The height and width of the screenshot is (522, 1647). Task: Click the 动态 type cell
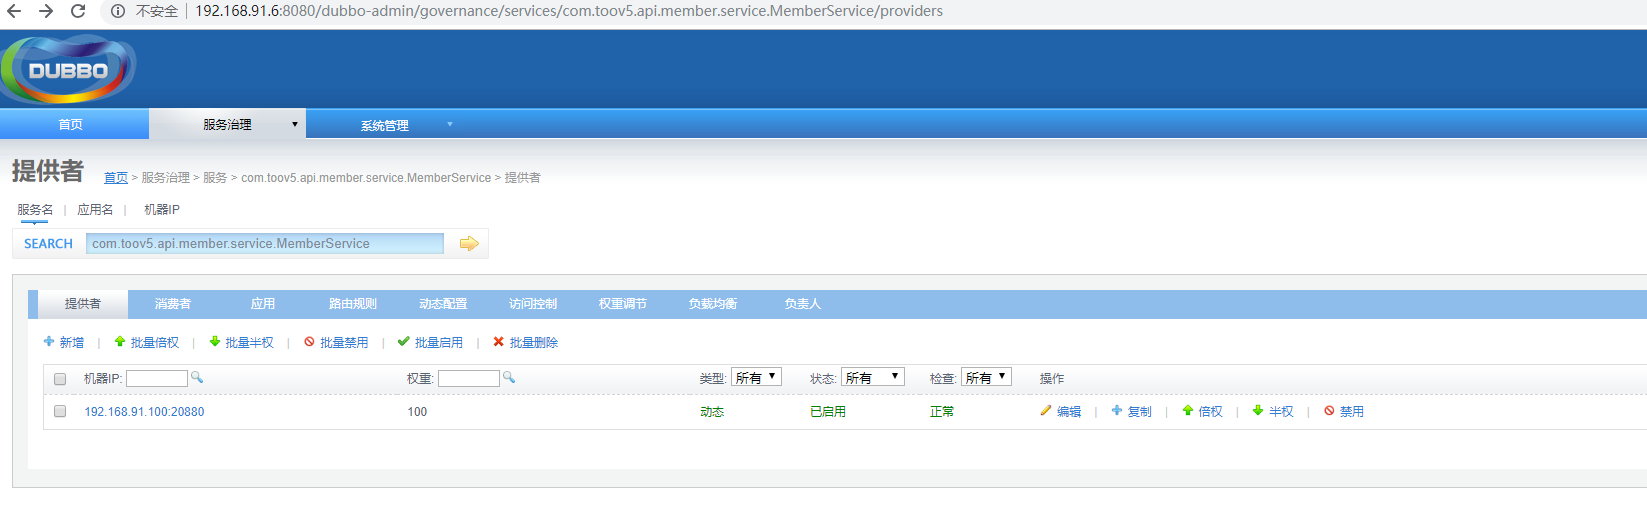(x=712, y=412)
